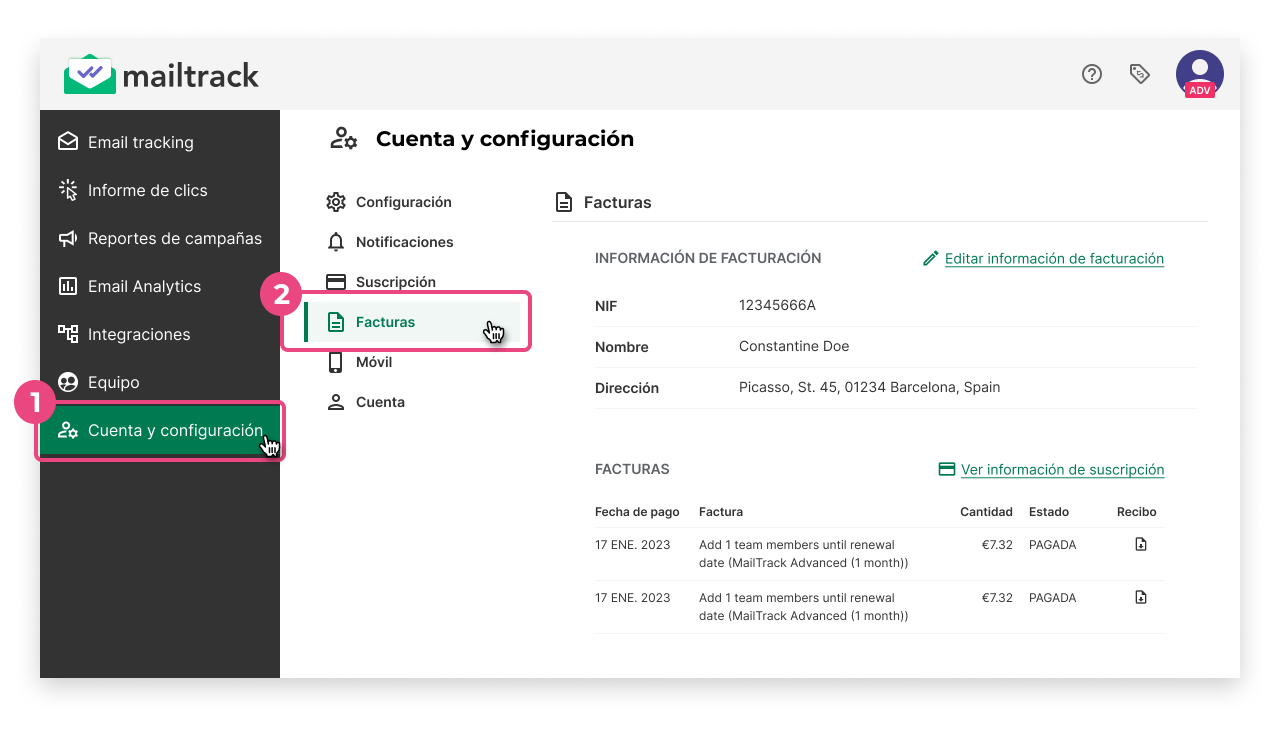Open the ADV profile avatar menu
The width and height of the screenshot is (1280, 734).
tap(1199, 74)
